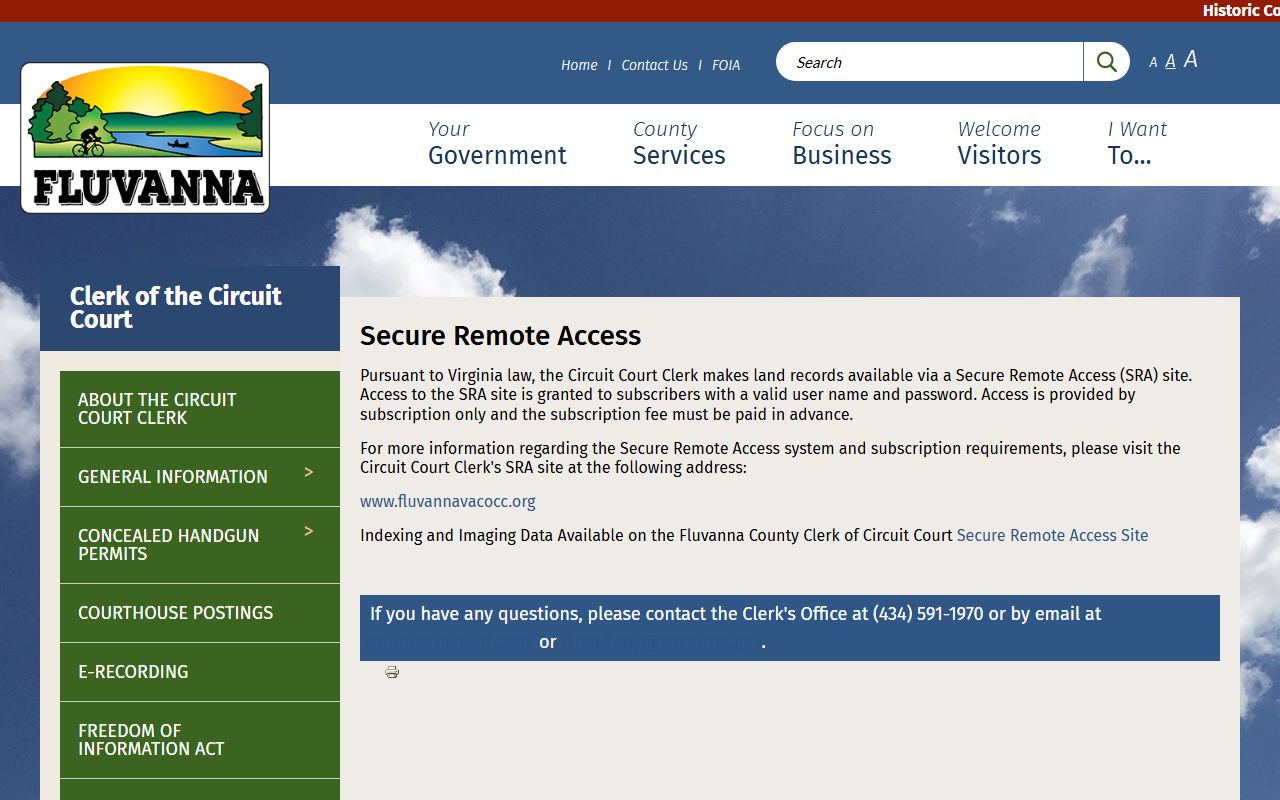Open the I Want To... menu
Image resolution: width=1280 pixels, height=800 pixels.
[1137, 143]
